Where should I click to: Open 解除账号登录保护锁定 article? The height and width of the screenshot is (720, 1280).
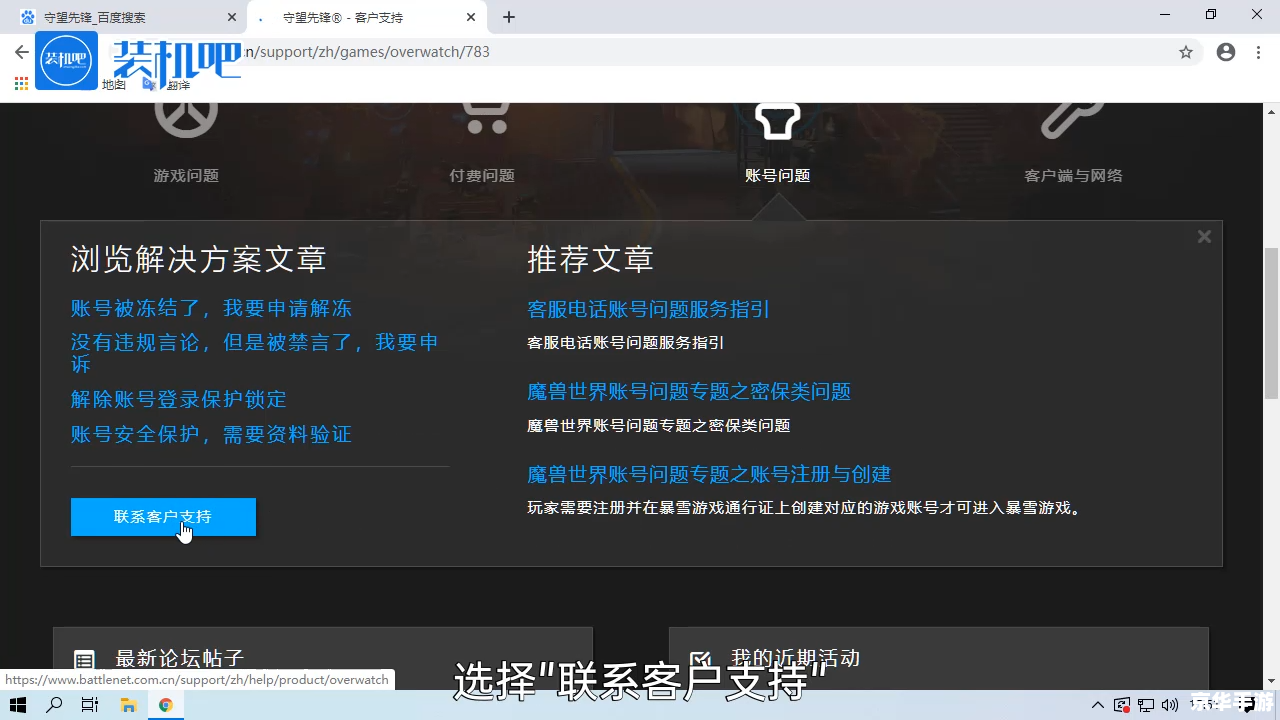click(x=179, y=399)
